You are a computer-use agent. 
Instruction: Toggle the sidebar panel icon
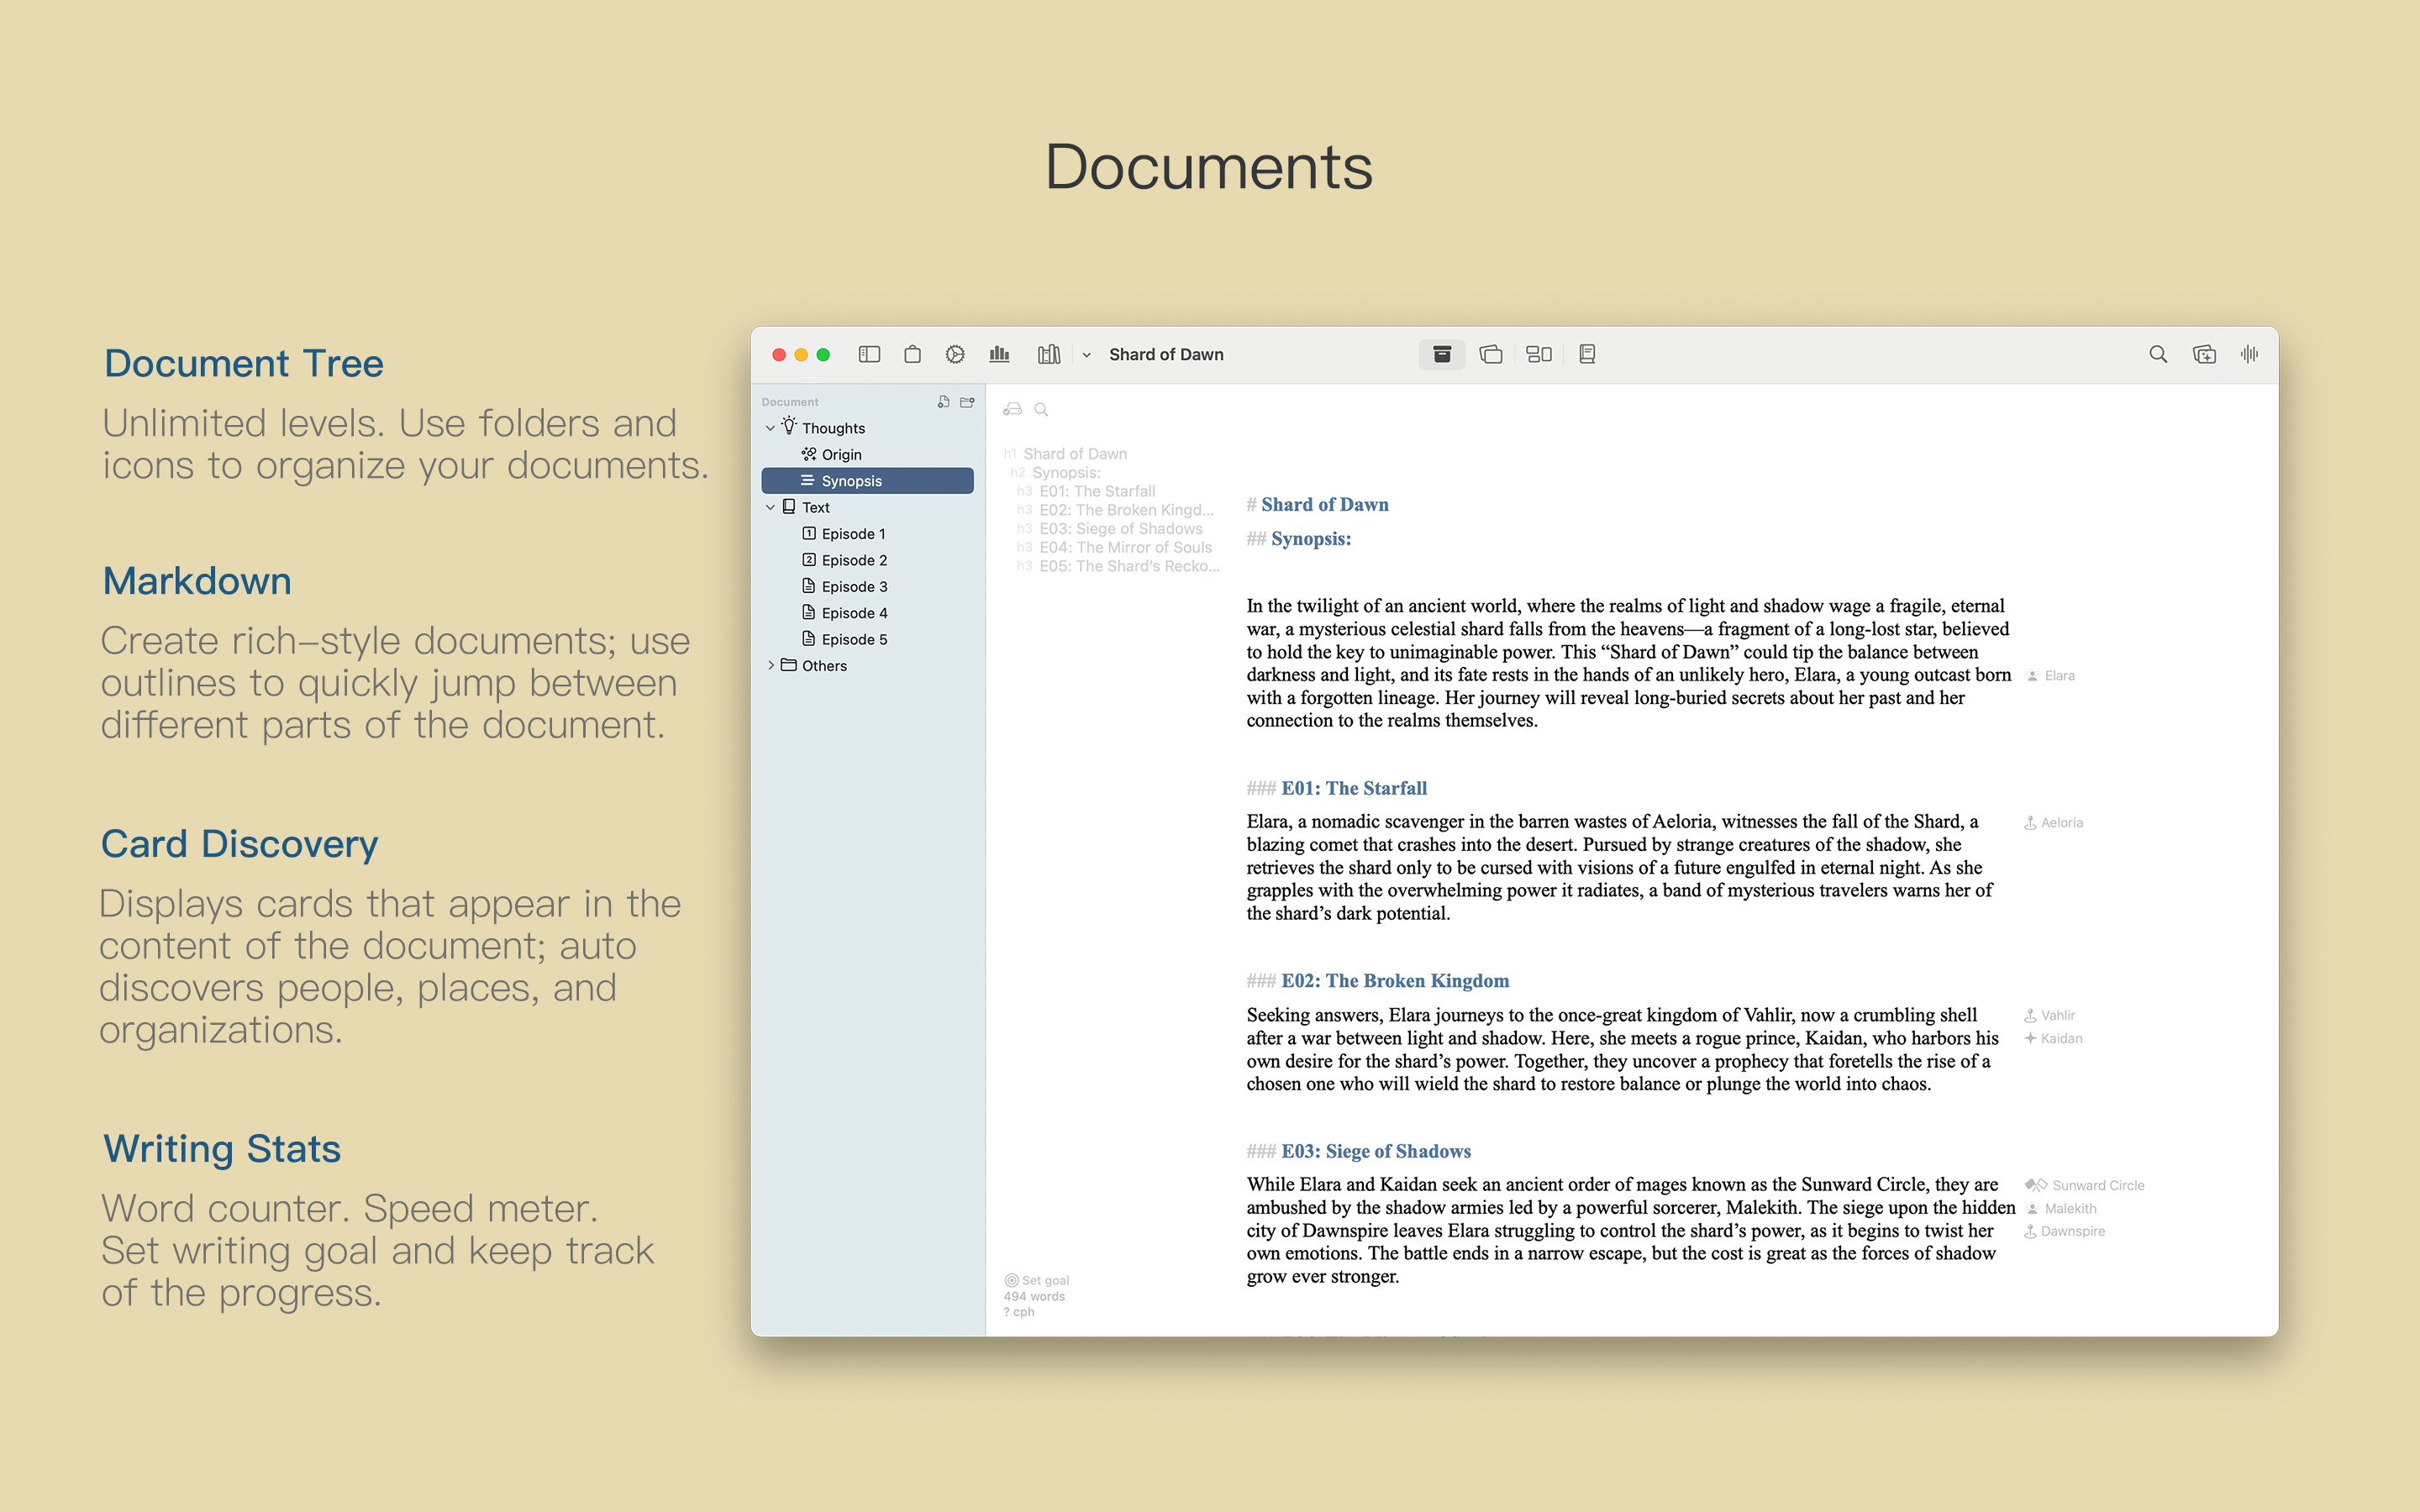pyautogui.click(x=869, y=354)
